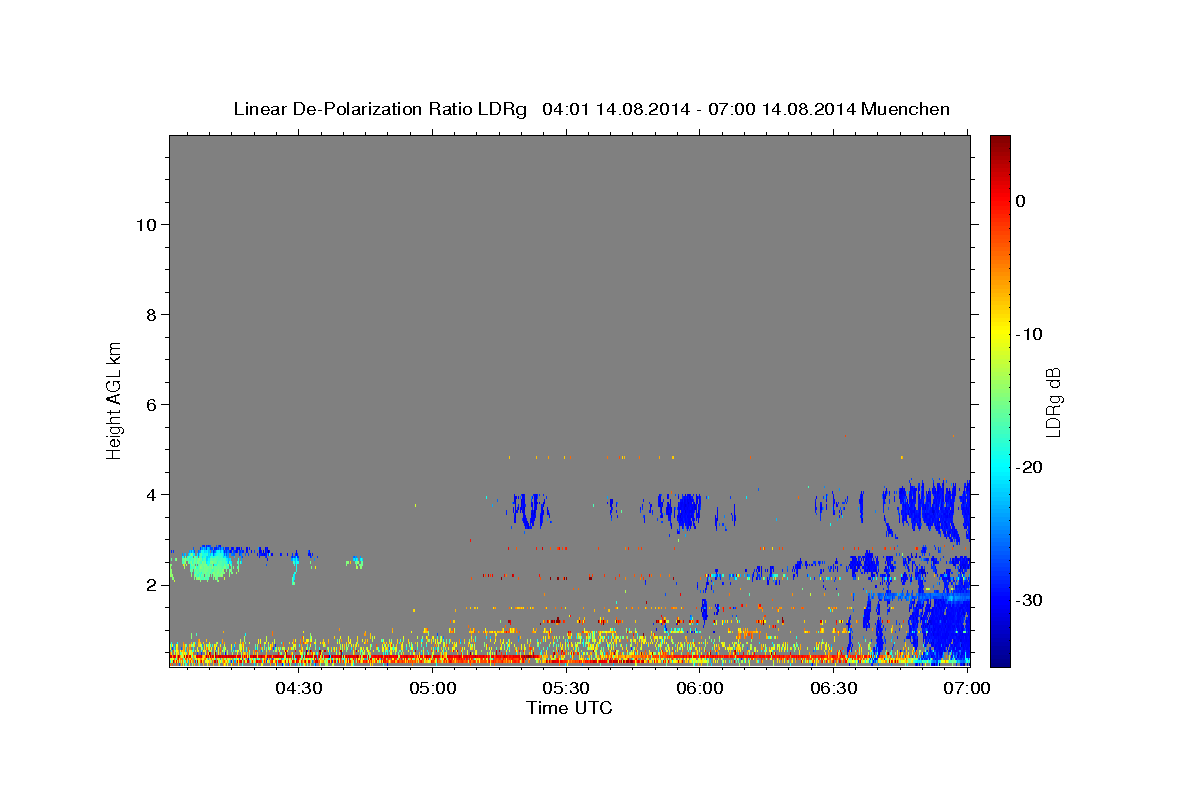Click the 'LDRg dB' colorbar label

[x=1053, y=402]
